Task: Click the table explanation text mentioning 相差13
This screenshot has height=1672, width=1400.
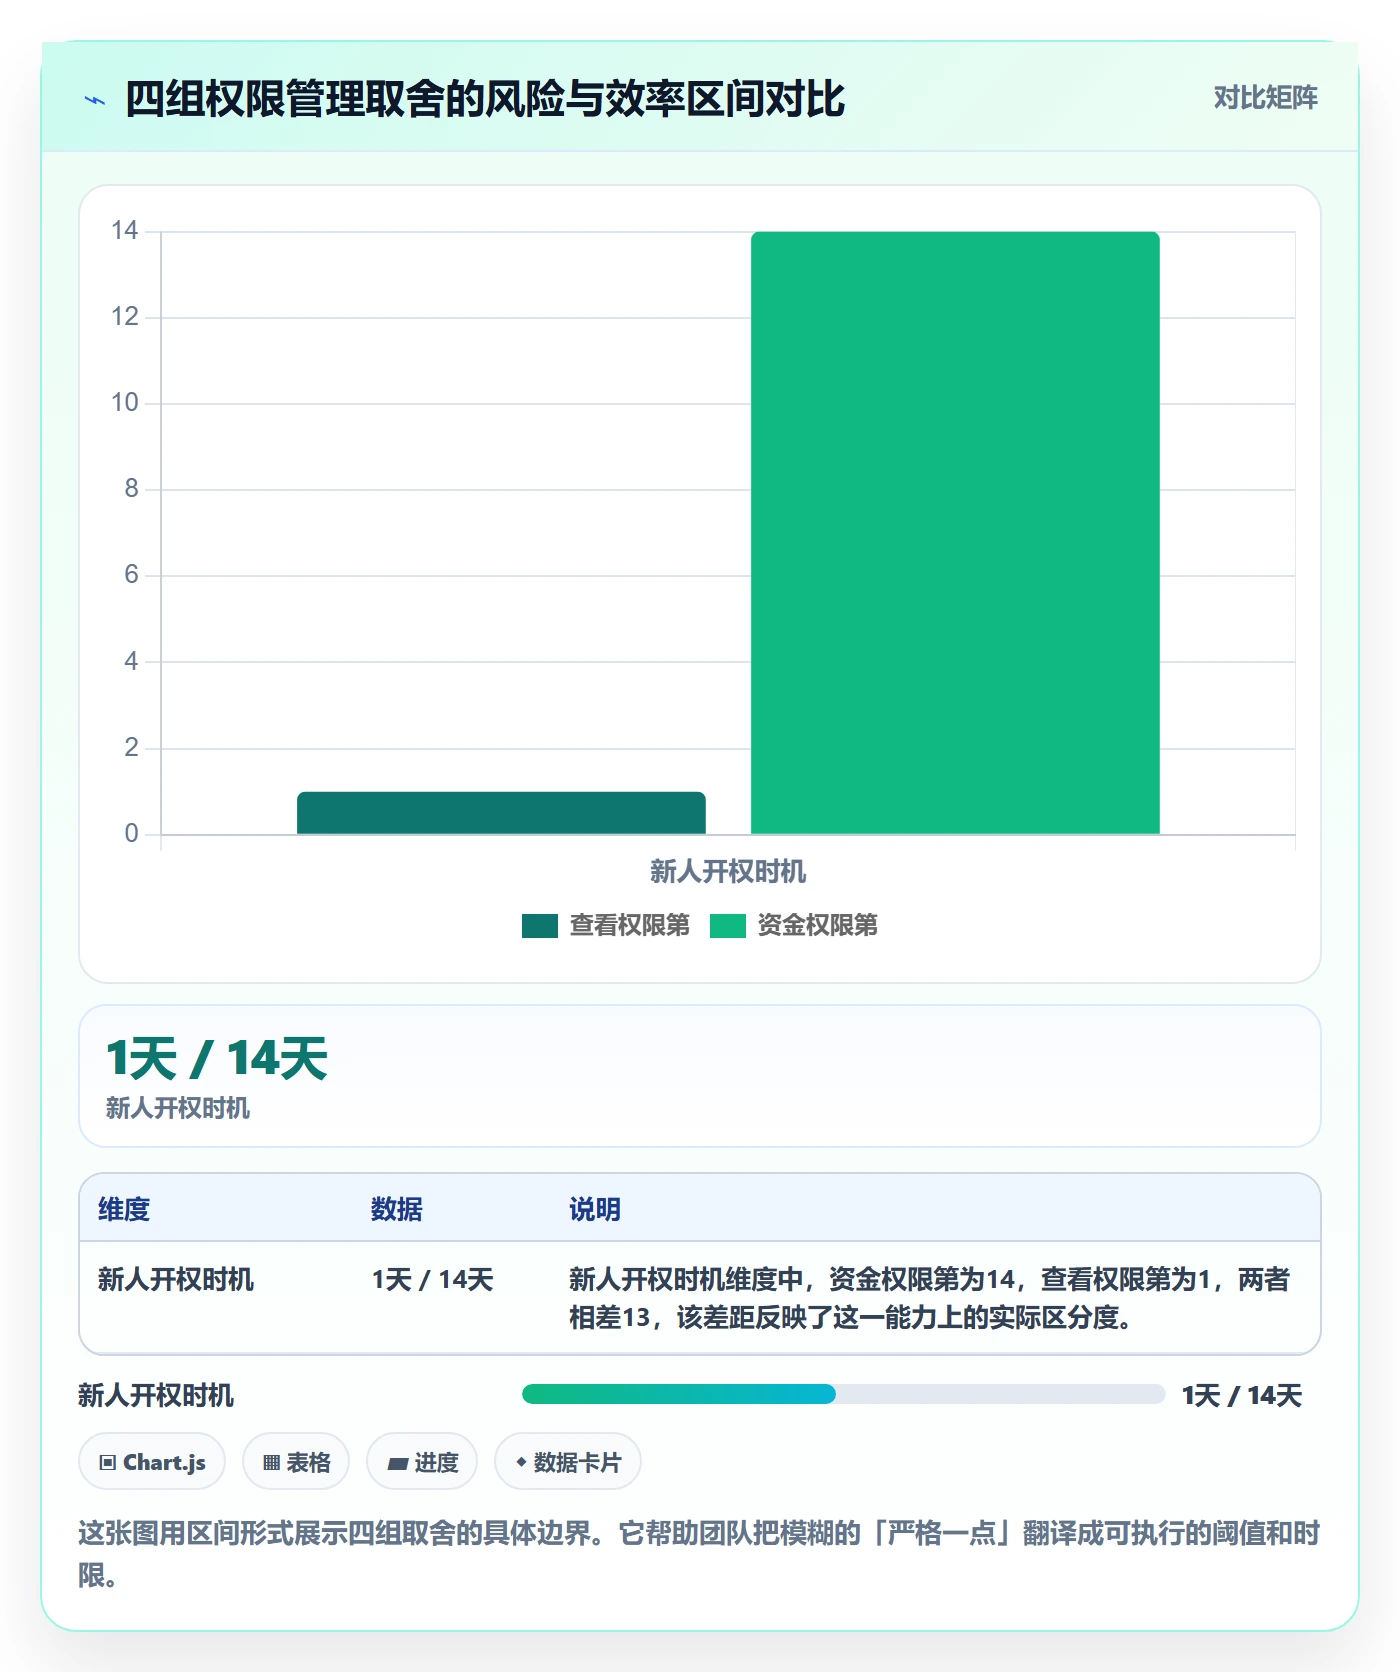Action: [x=929, y=1299]
